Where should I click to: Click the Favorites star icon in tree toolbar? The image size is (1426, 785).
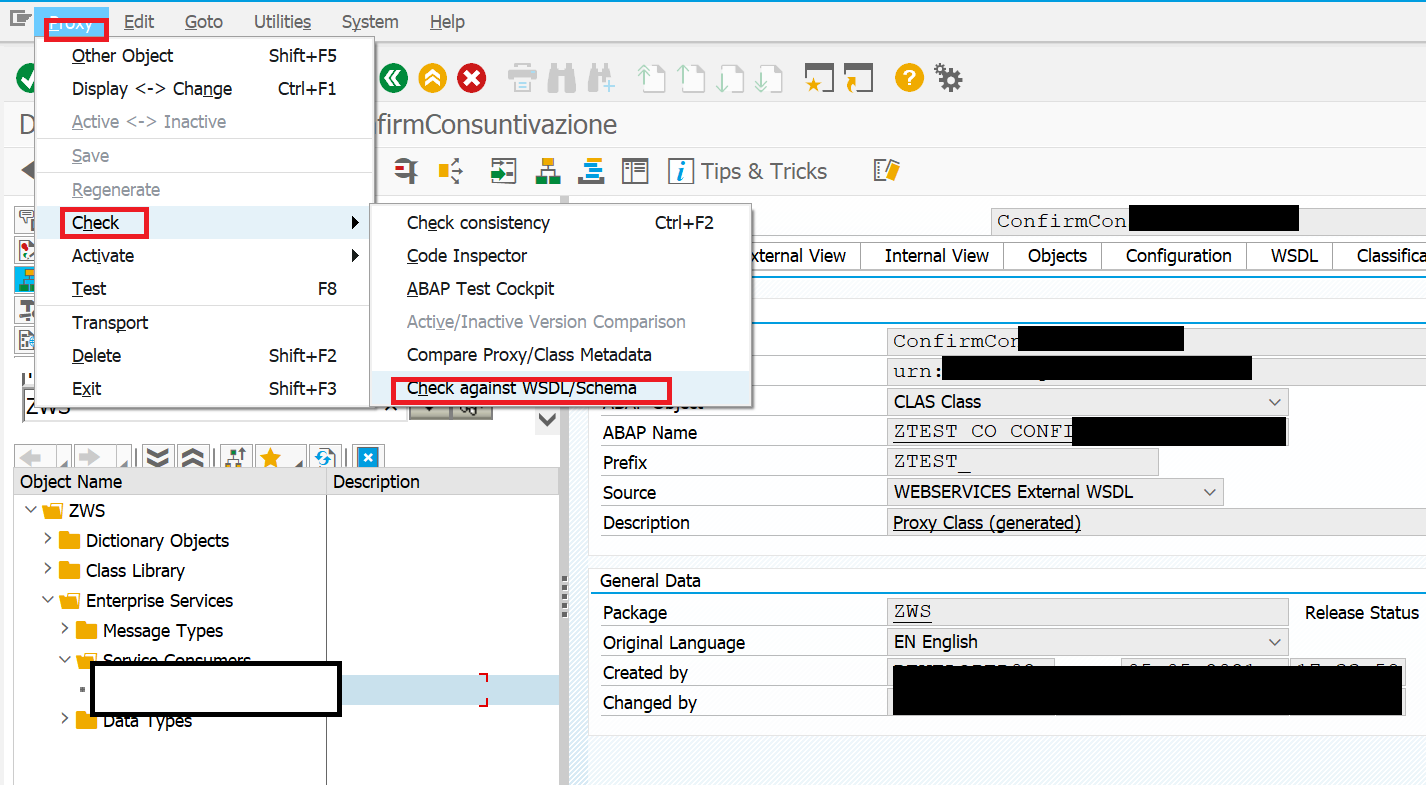270,458
